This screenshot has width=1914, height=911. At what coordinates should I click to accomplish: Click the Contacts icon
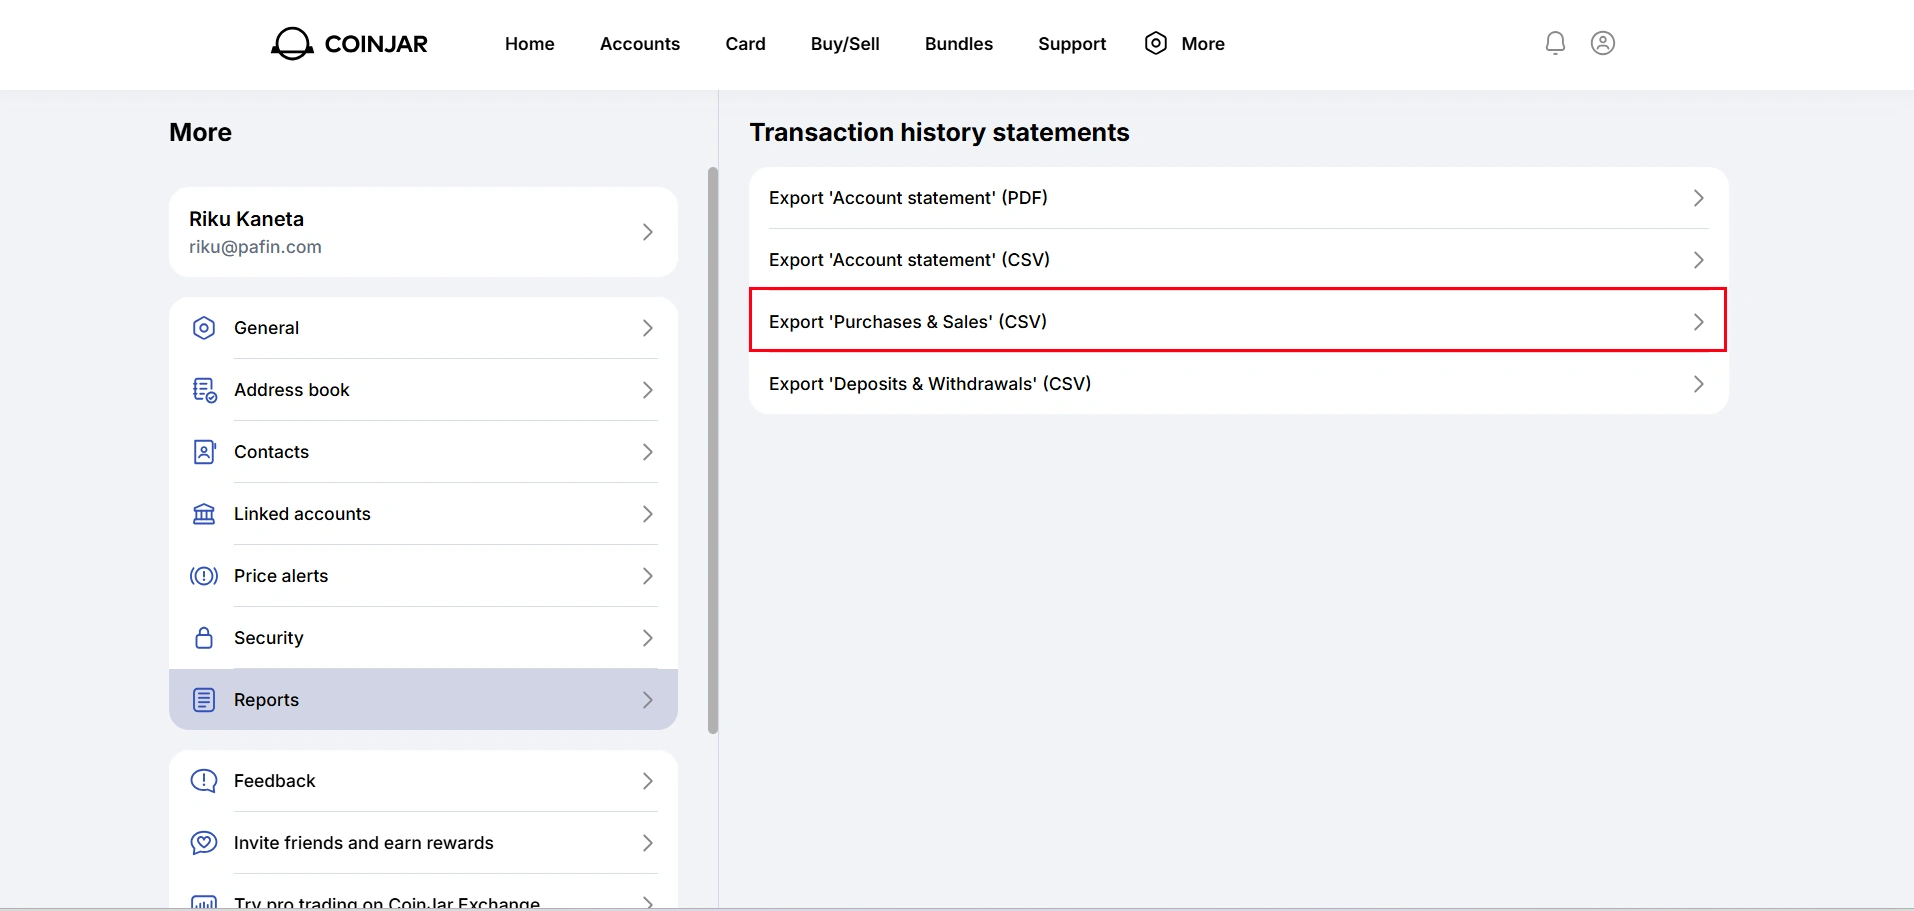(204, 452)
